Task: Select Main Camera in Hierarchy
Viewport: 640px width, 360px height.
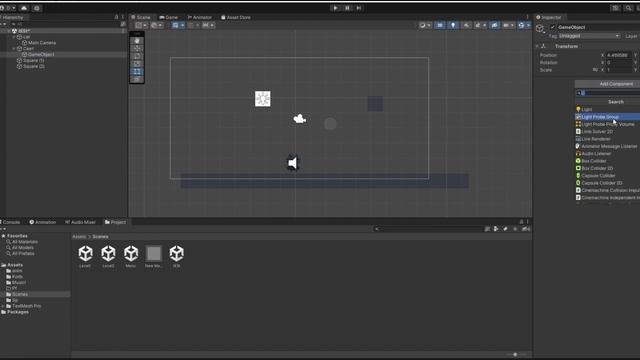Action: tap(42, 43)
